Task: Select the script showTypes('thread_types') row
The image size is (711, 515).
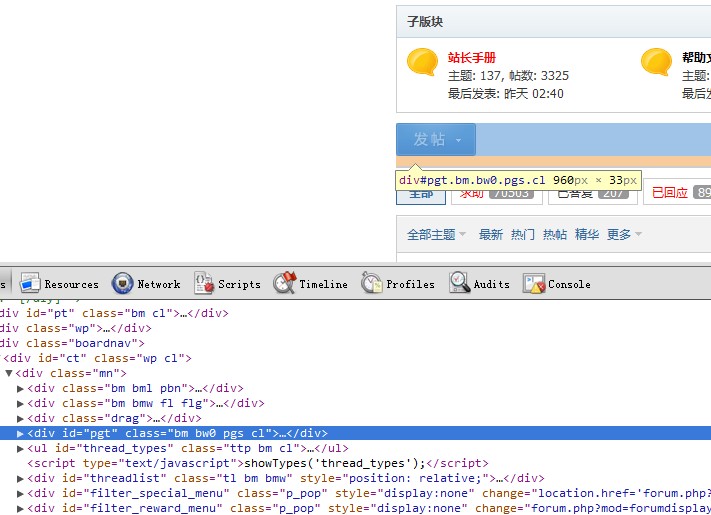Action: 356,463
